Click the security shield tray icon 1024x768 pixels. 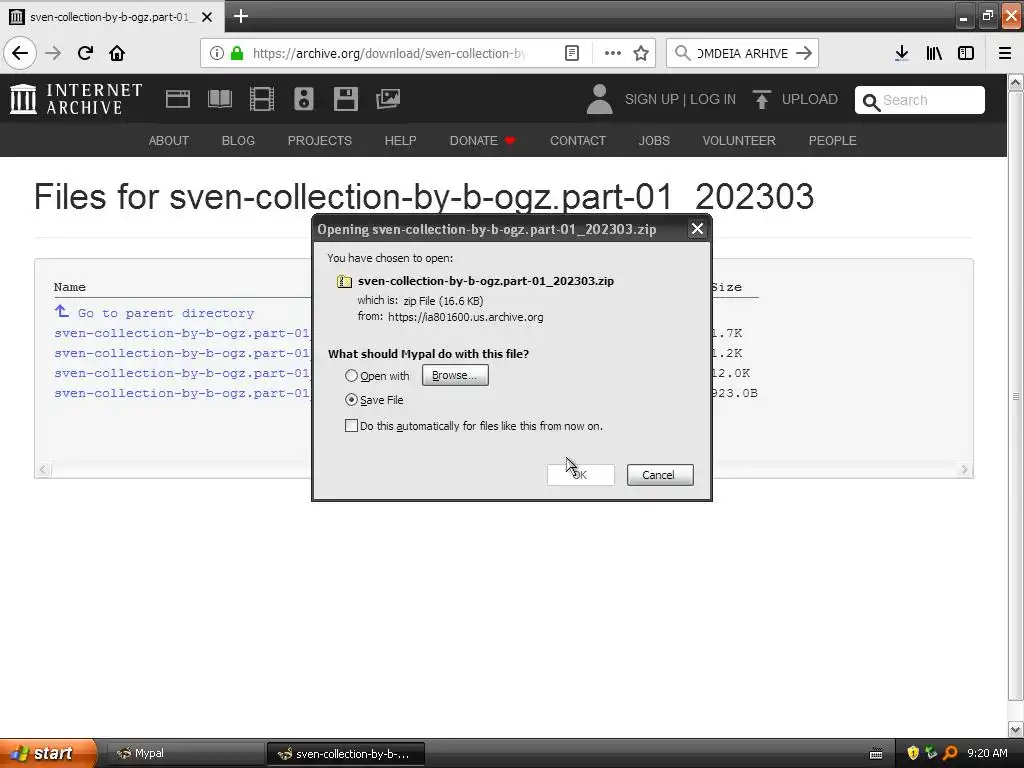click(x=912, y=753)
